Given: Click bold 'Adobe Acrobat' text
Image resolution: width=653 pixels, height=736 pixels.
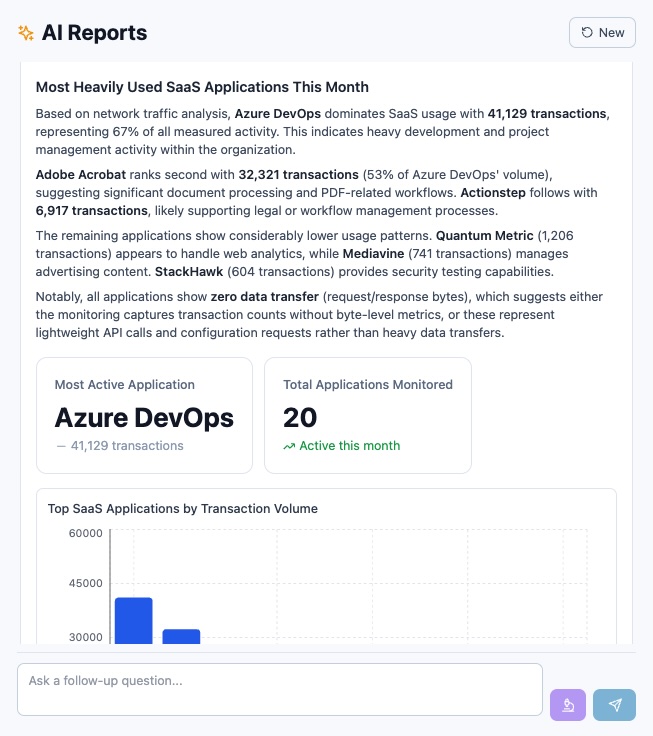Looking at the screenshot, I should pyautogui.click(x=81, y=175).
